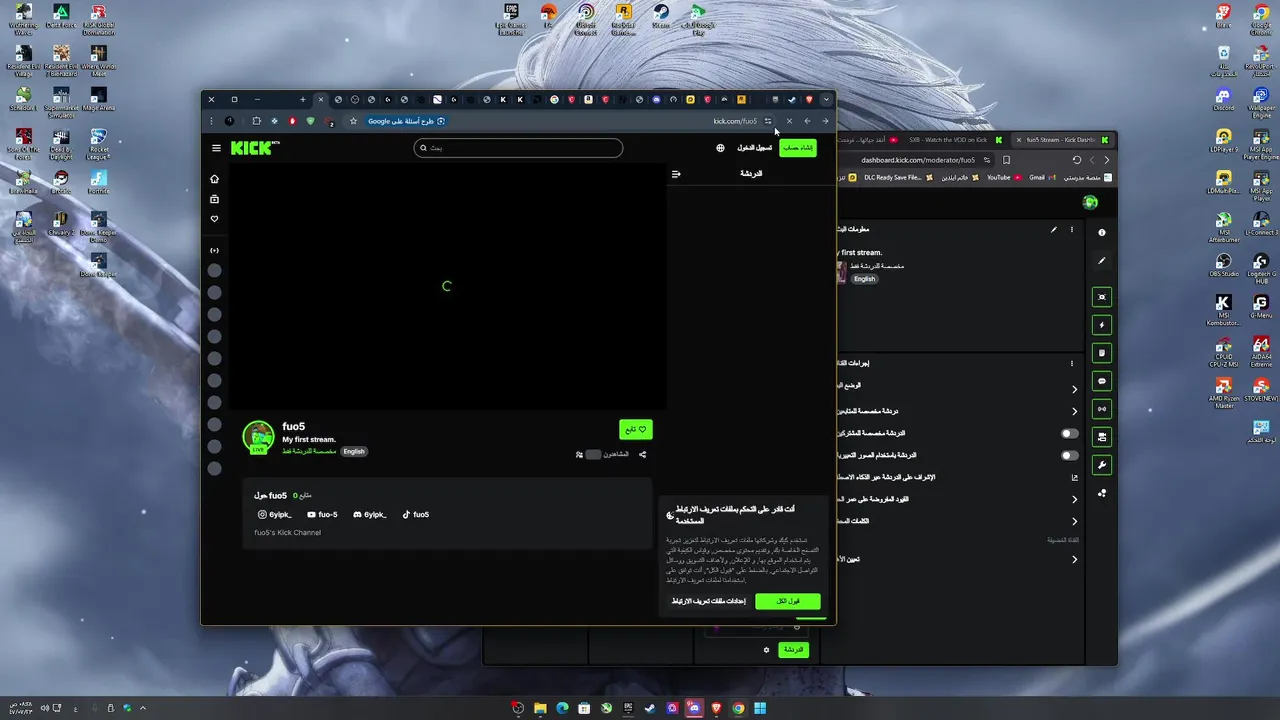Expand the slow mode row chevron in dashboard

pyautogui.click(x=1075, y=389)
